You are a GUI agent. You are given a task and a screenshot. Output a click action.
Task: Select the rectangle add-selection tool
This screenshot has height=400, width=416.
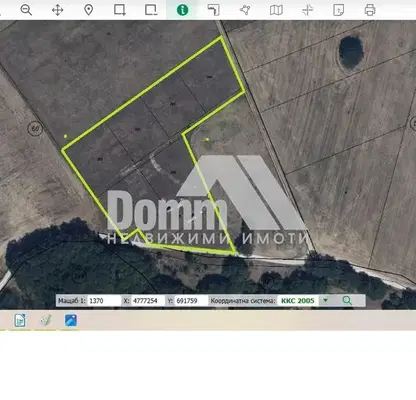point(120,10)
